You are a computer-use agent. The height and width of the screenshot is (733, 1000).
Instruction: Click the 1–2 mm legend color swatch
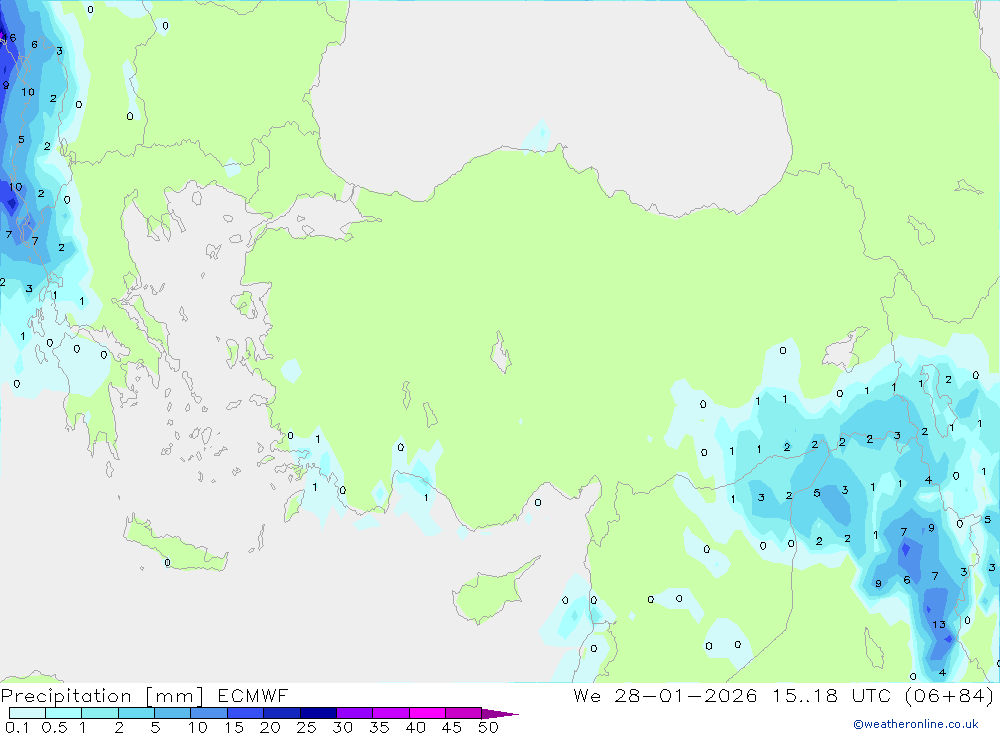click(100, 713)
